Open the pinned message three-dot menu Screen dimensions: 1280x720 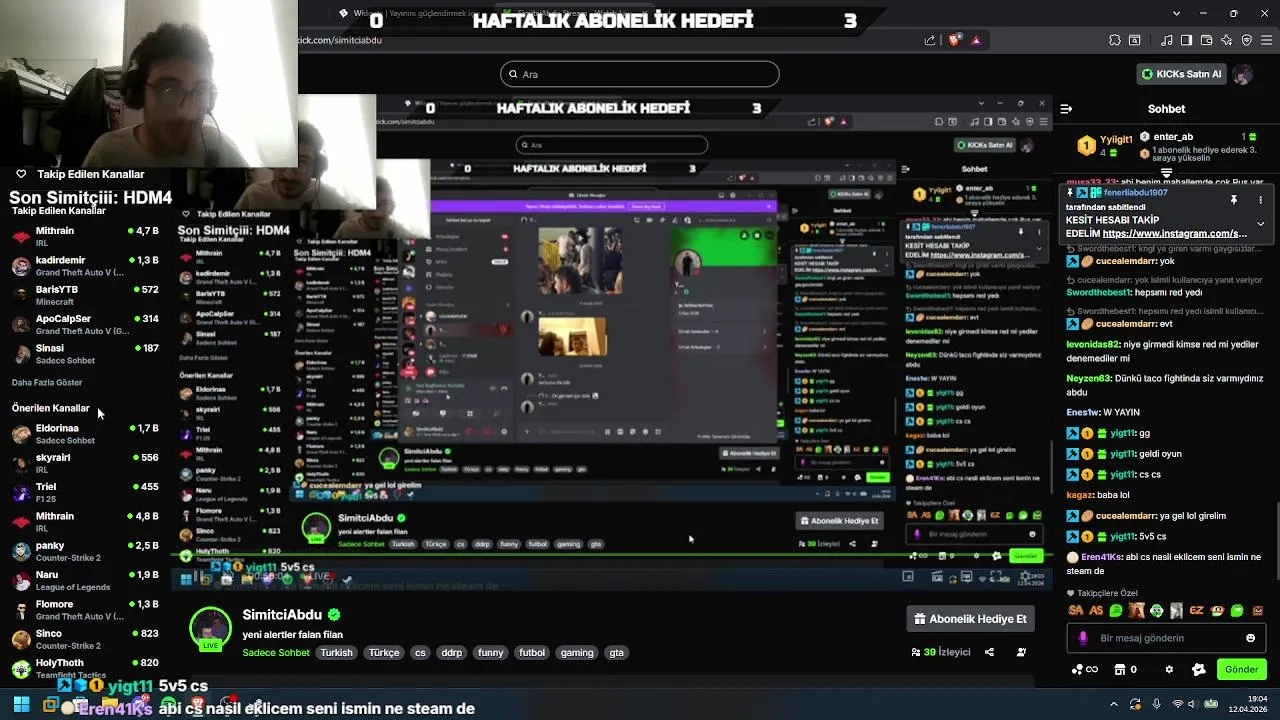(x=1260, y=200)
